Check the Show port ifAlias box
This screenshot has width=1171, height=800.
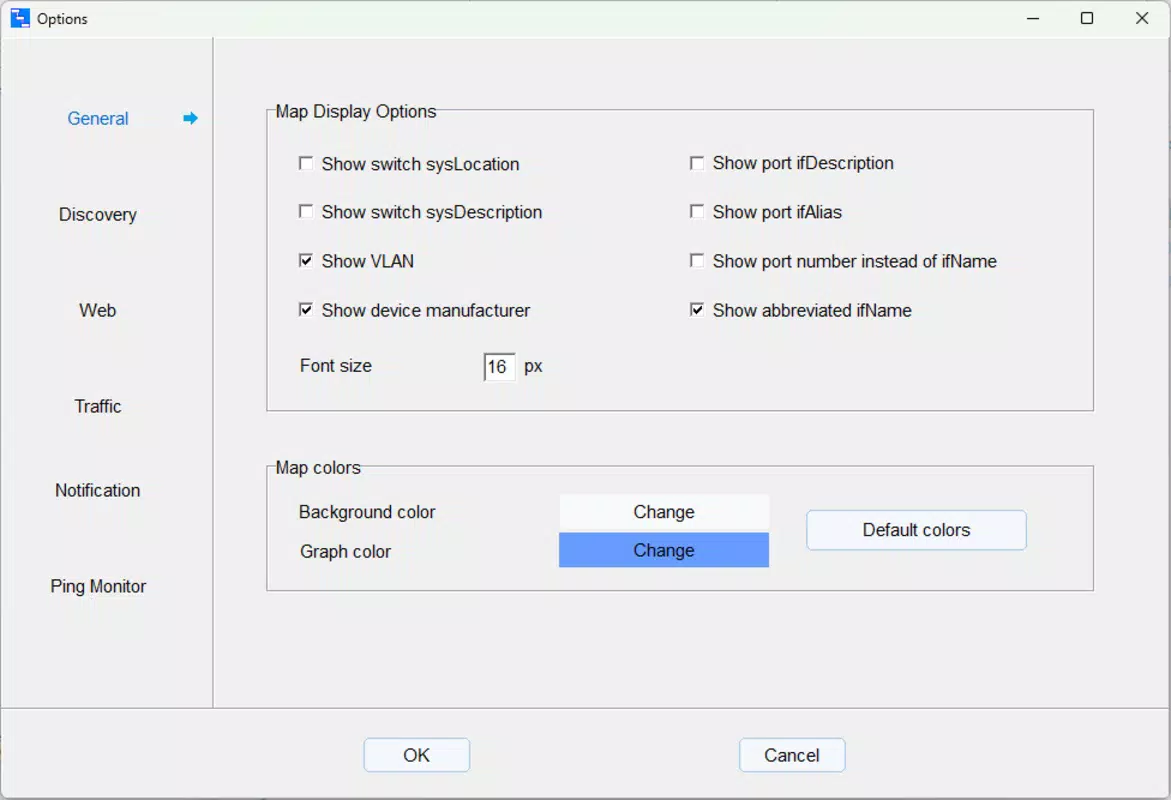(x=697, y=211)
